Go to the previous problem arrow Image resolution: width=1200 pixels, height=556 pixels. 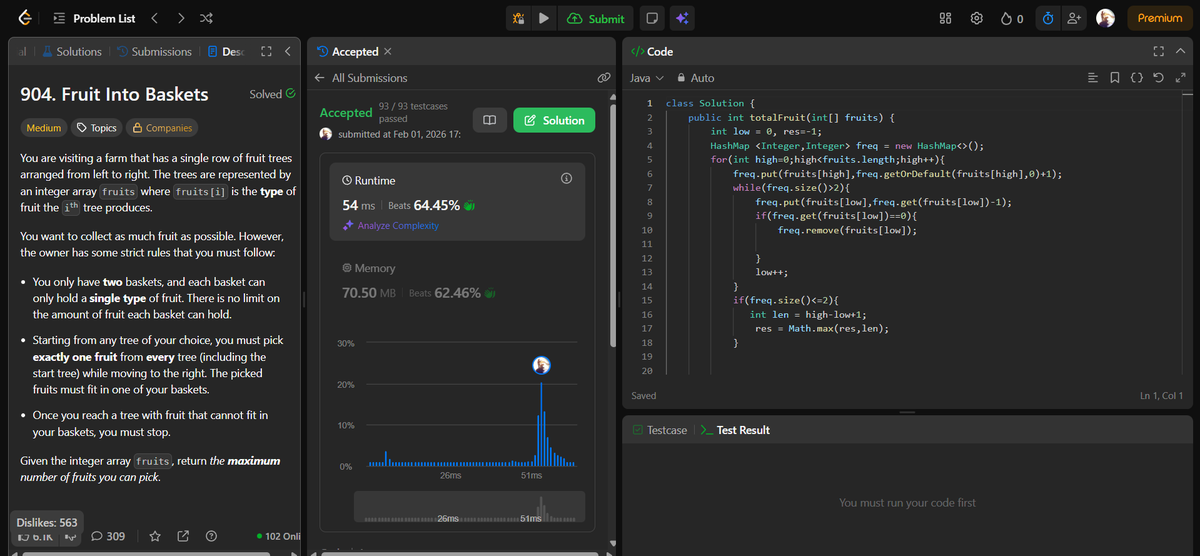coord(154,18)
